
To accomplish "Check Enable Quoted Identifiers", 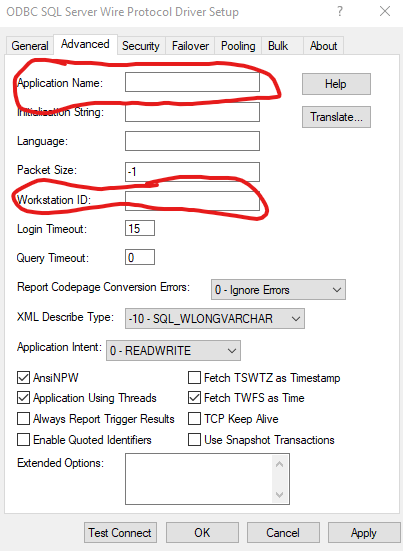I will pyautogui.click(x=24, y=440).
